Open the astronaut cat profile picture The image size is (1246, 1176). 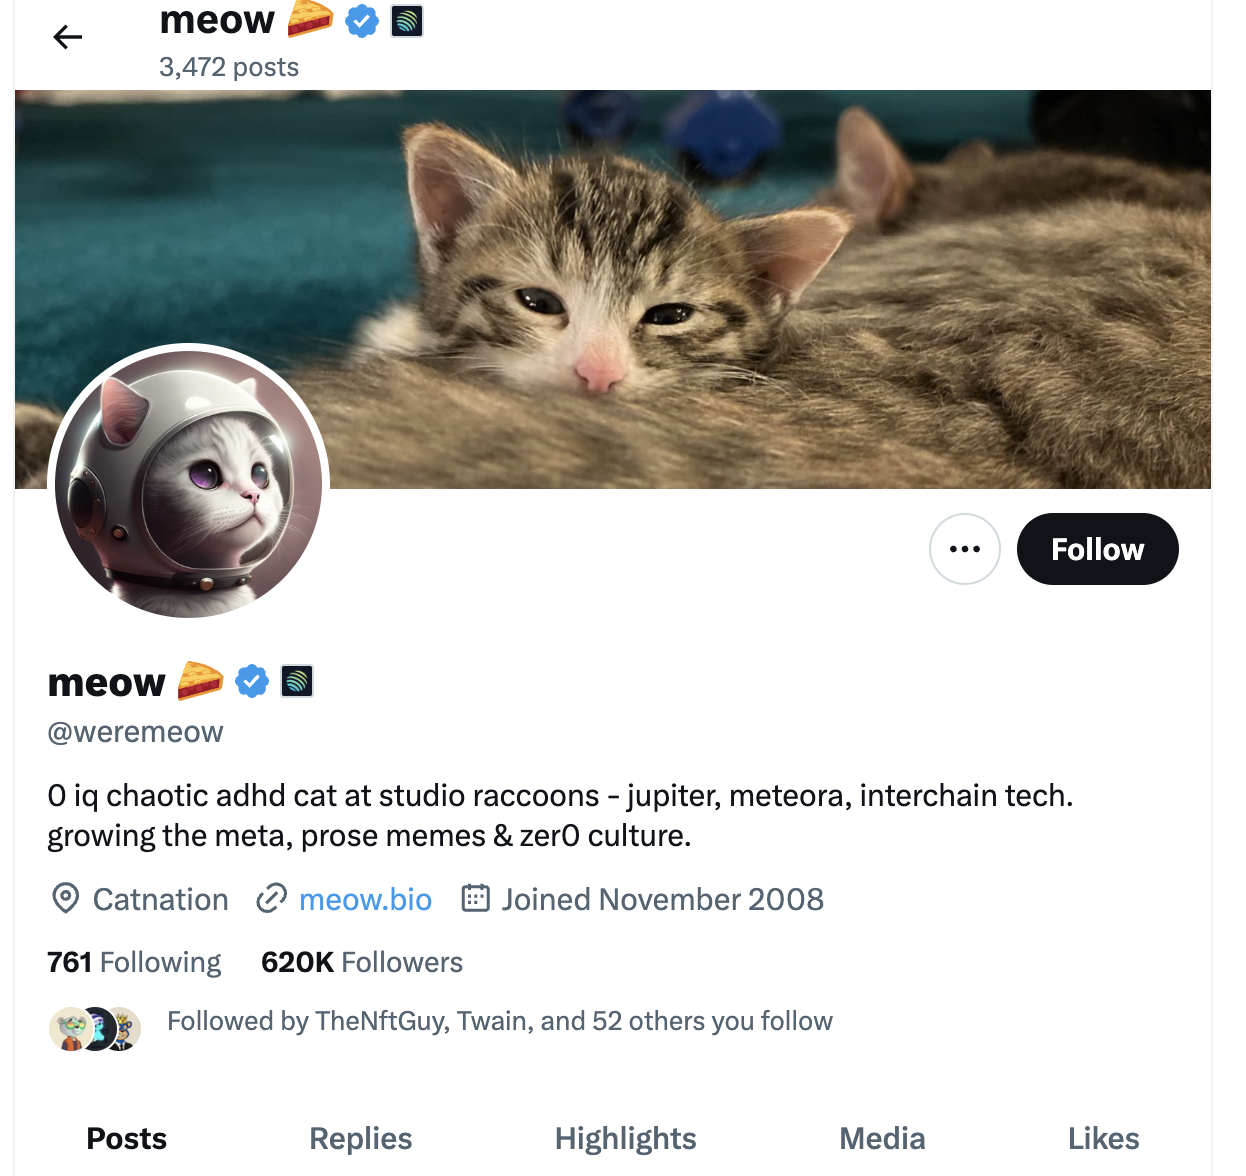[x=188, y=482]
